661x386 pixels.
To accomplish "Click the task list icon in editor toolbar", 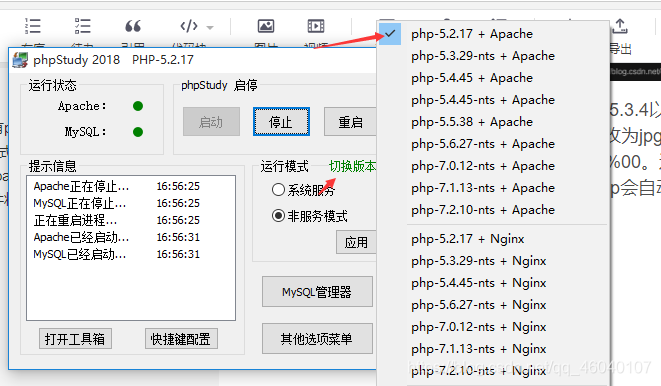I will pyautogui.click(x=83, y=26).
